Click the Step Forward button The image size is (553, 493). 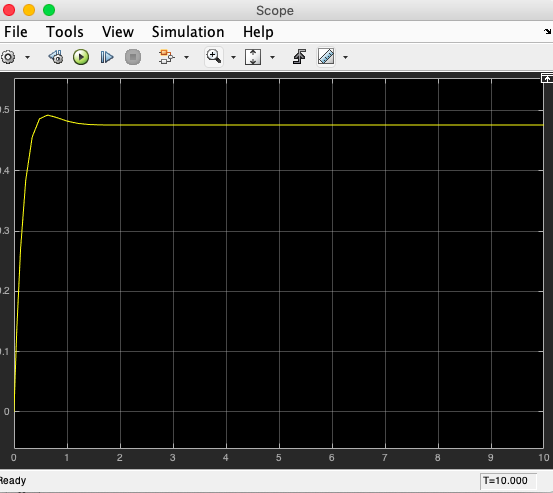[x=107, y=57]
